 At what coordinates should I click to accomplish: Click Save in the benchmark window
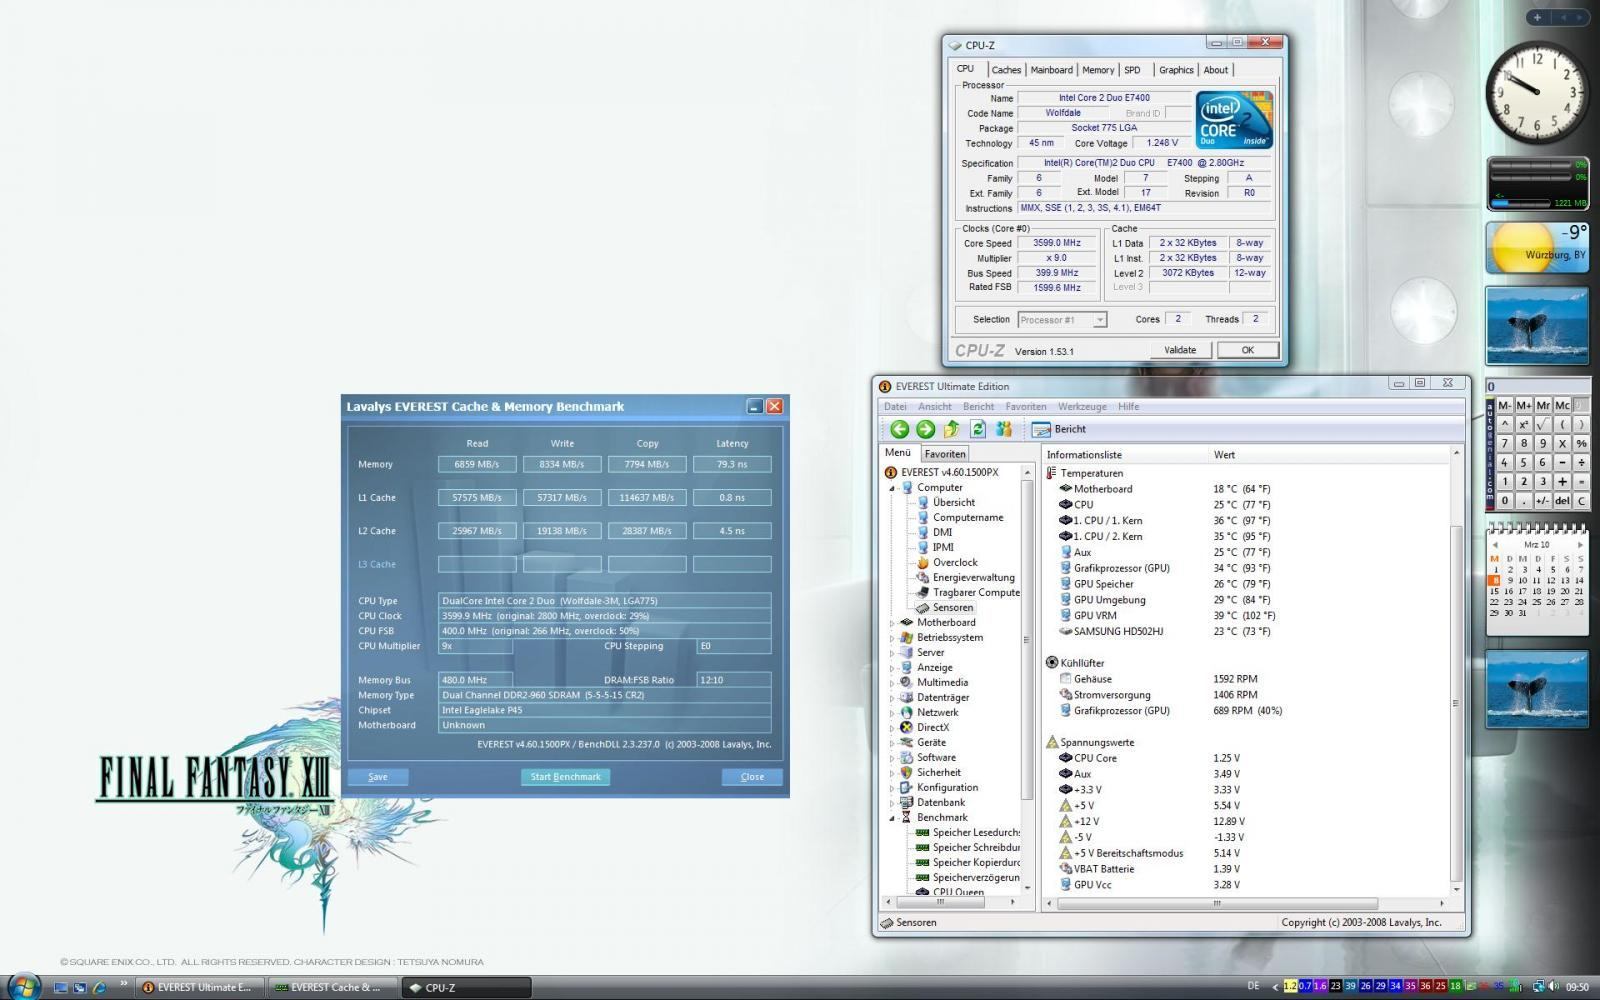[x=378, y=777]
